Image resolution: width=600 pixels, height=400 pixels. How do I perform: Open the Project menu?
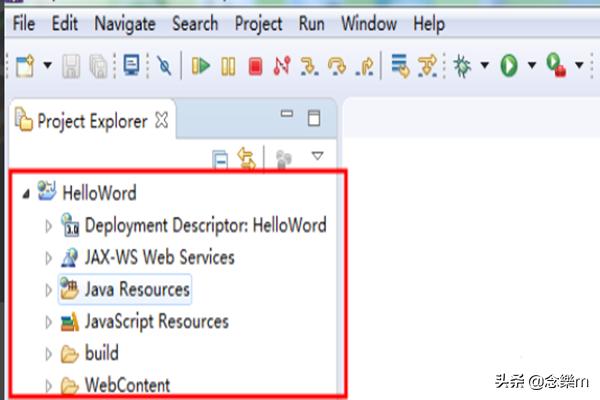(x=258, y=22)
